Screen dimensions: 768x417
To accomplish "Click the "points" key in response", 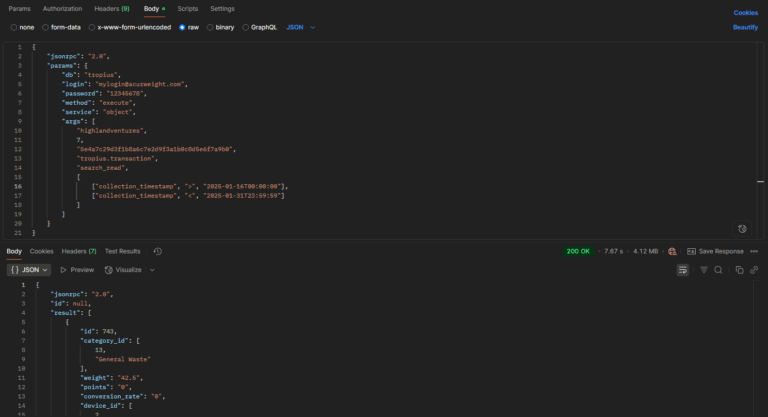I will click(95, 388).
